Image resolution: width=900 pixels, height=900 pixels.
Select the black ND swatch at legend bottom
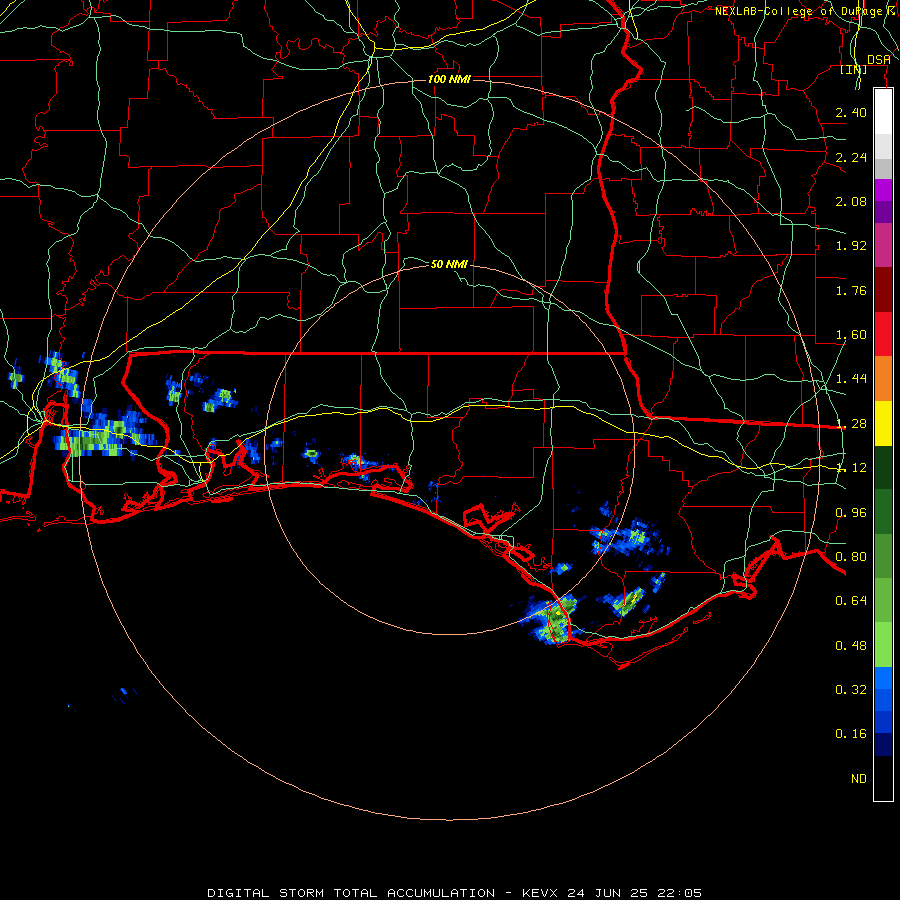(883, 778)
